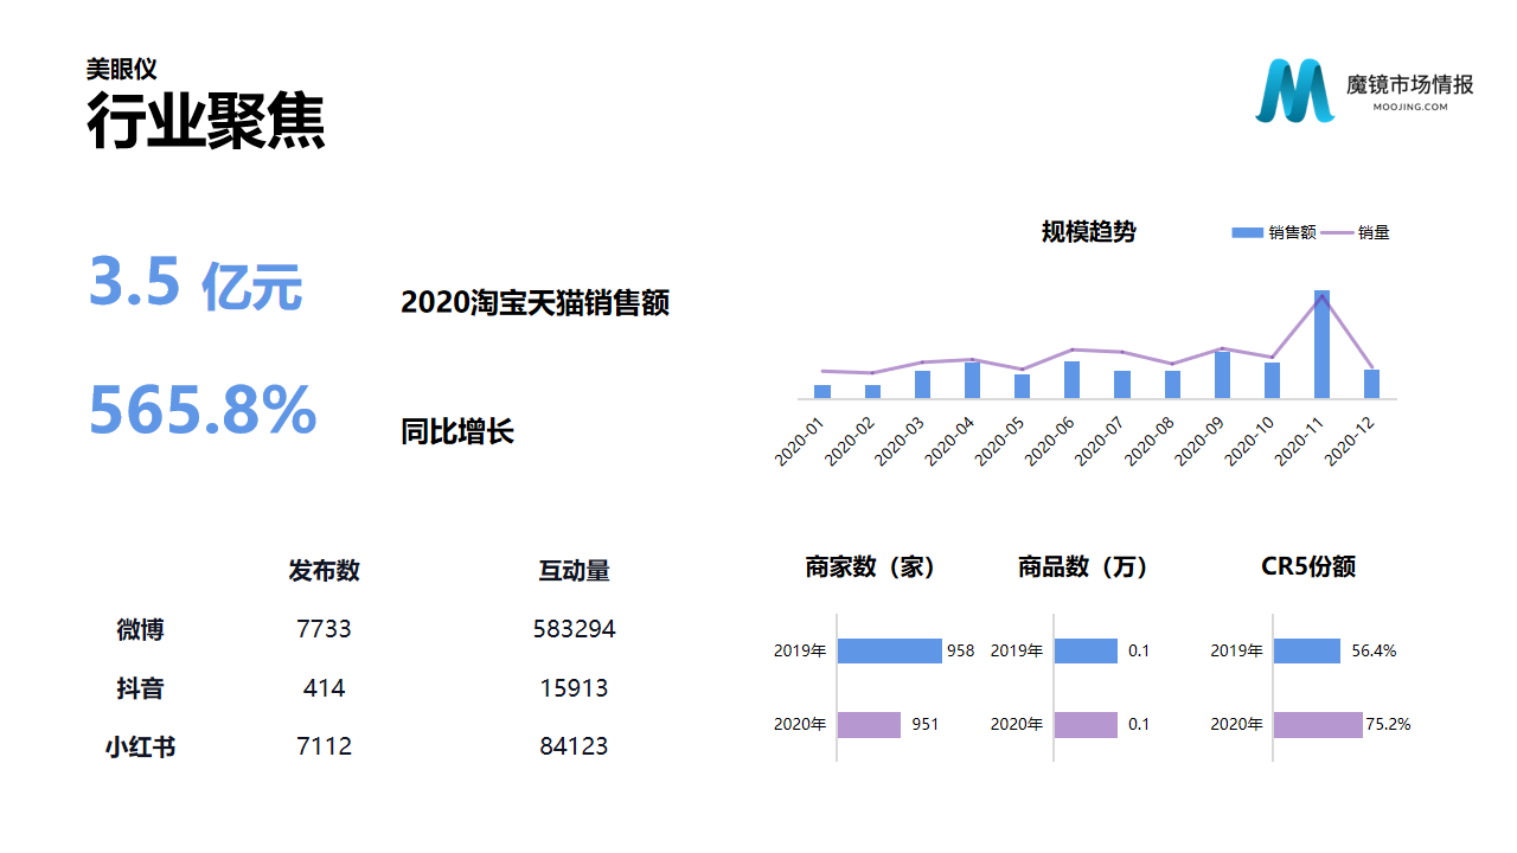Click the 规模趋势 chart title
The image size is (1517, 853).
coord(1088,232)
